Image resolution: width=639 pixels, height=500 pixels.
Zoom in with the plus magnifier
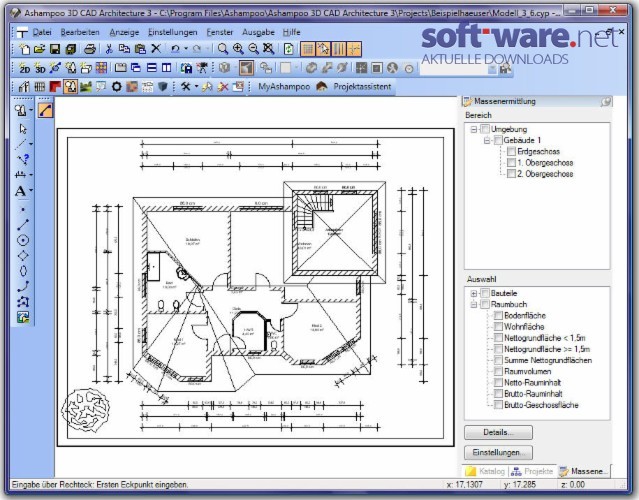tap(238, 49)
